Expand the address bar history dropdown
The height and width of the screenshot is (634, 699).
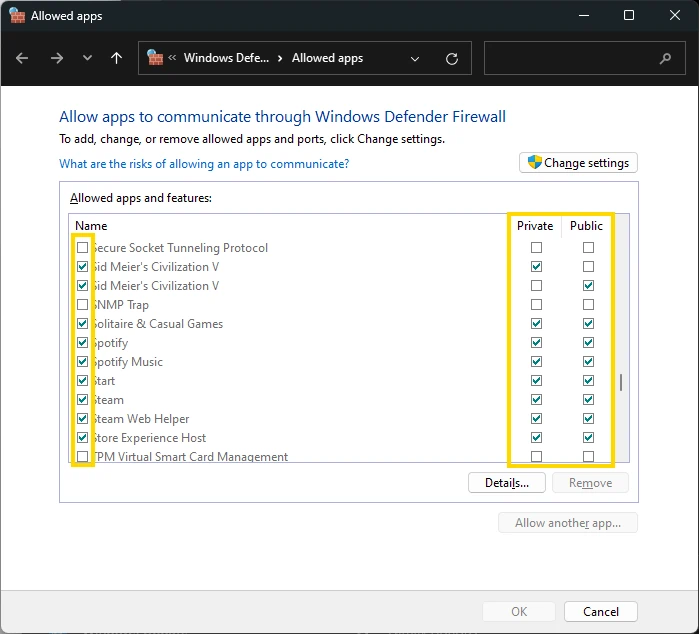click(x=415, y=59)
